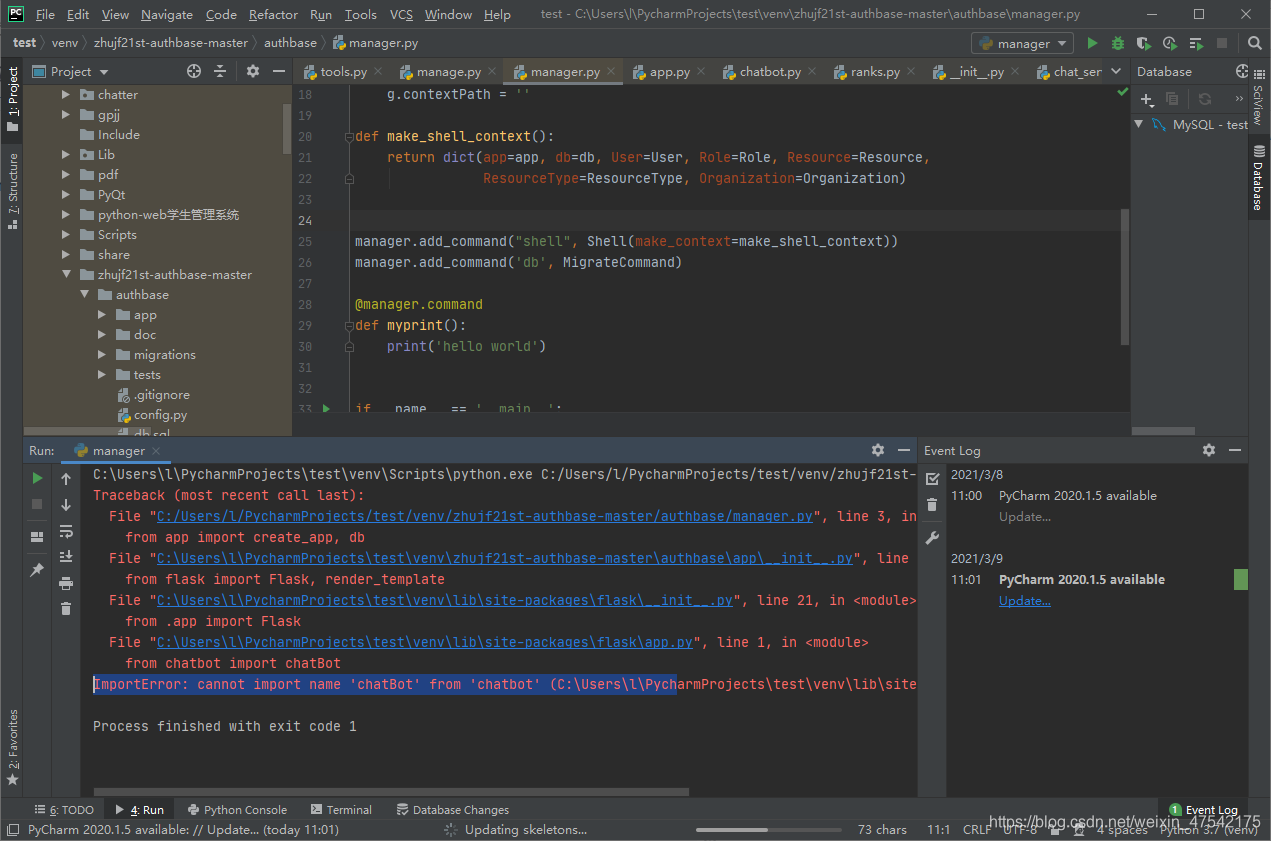
Task: Rerun manager in Run panel
Action: click(38, 478)
